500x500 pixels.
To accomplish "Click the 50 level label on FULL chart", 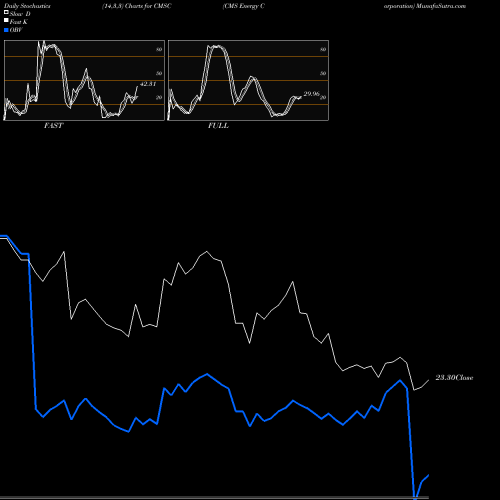I will coord(323,73).
